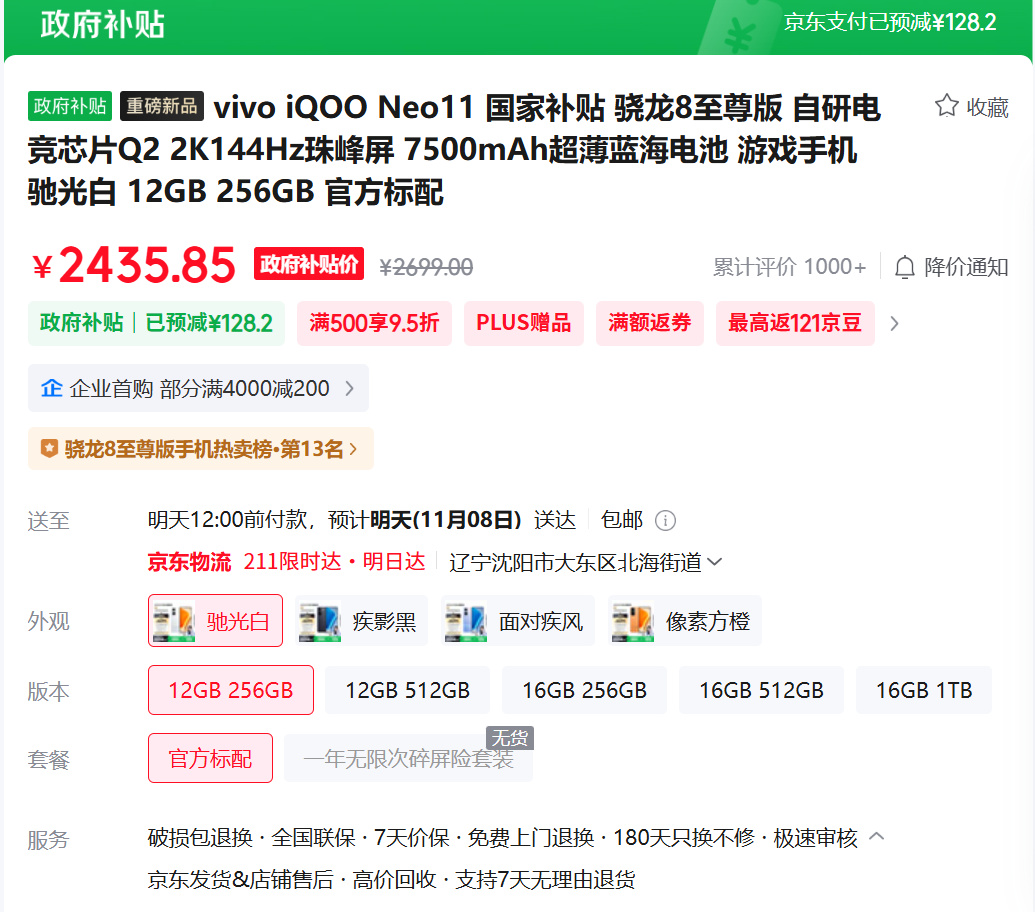Open the 热卖榜 ranking chevron
Viewport: 1035px width, 912px height.
coord(353,449)
